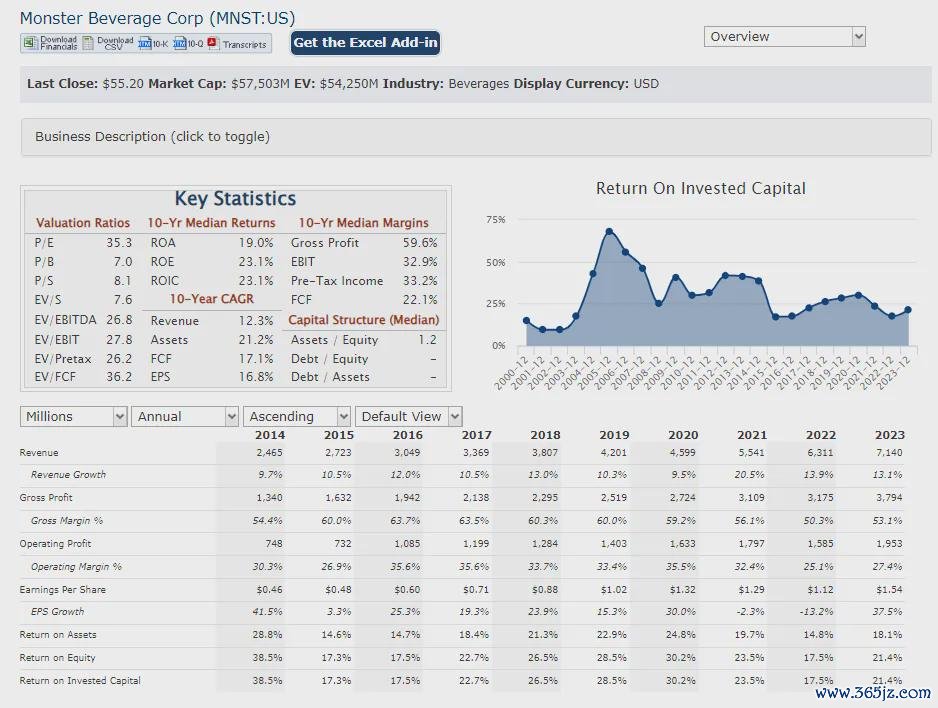Click the Operating Profit row label
The image size is (938, 708).
tap(55, 544)
